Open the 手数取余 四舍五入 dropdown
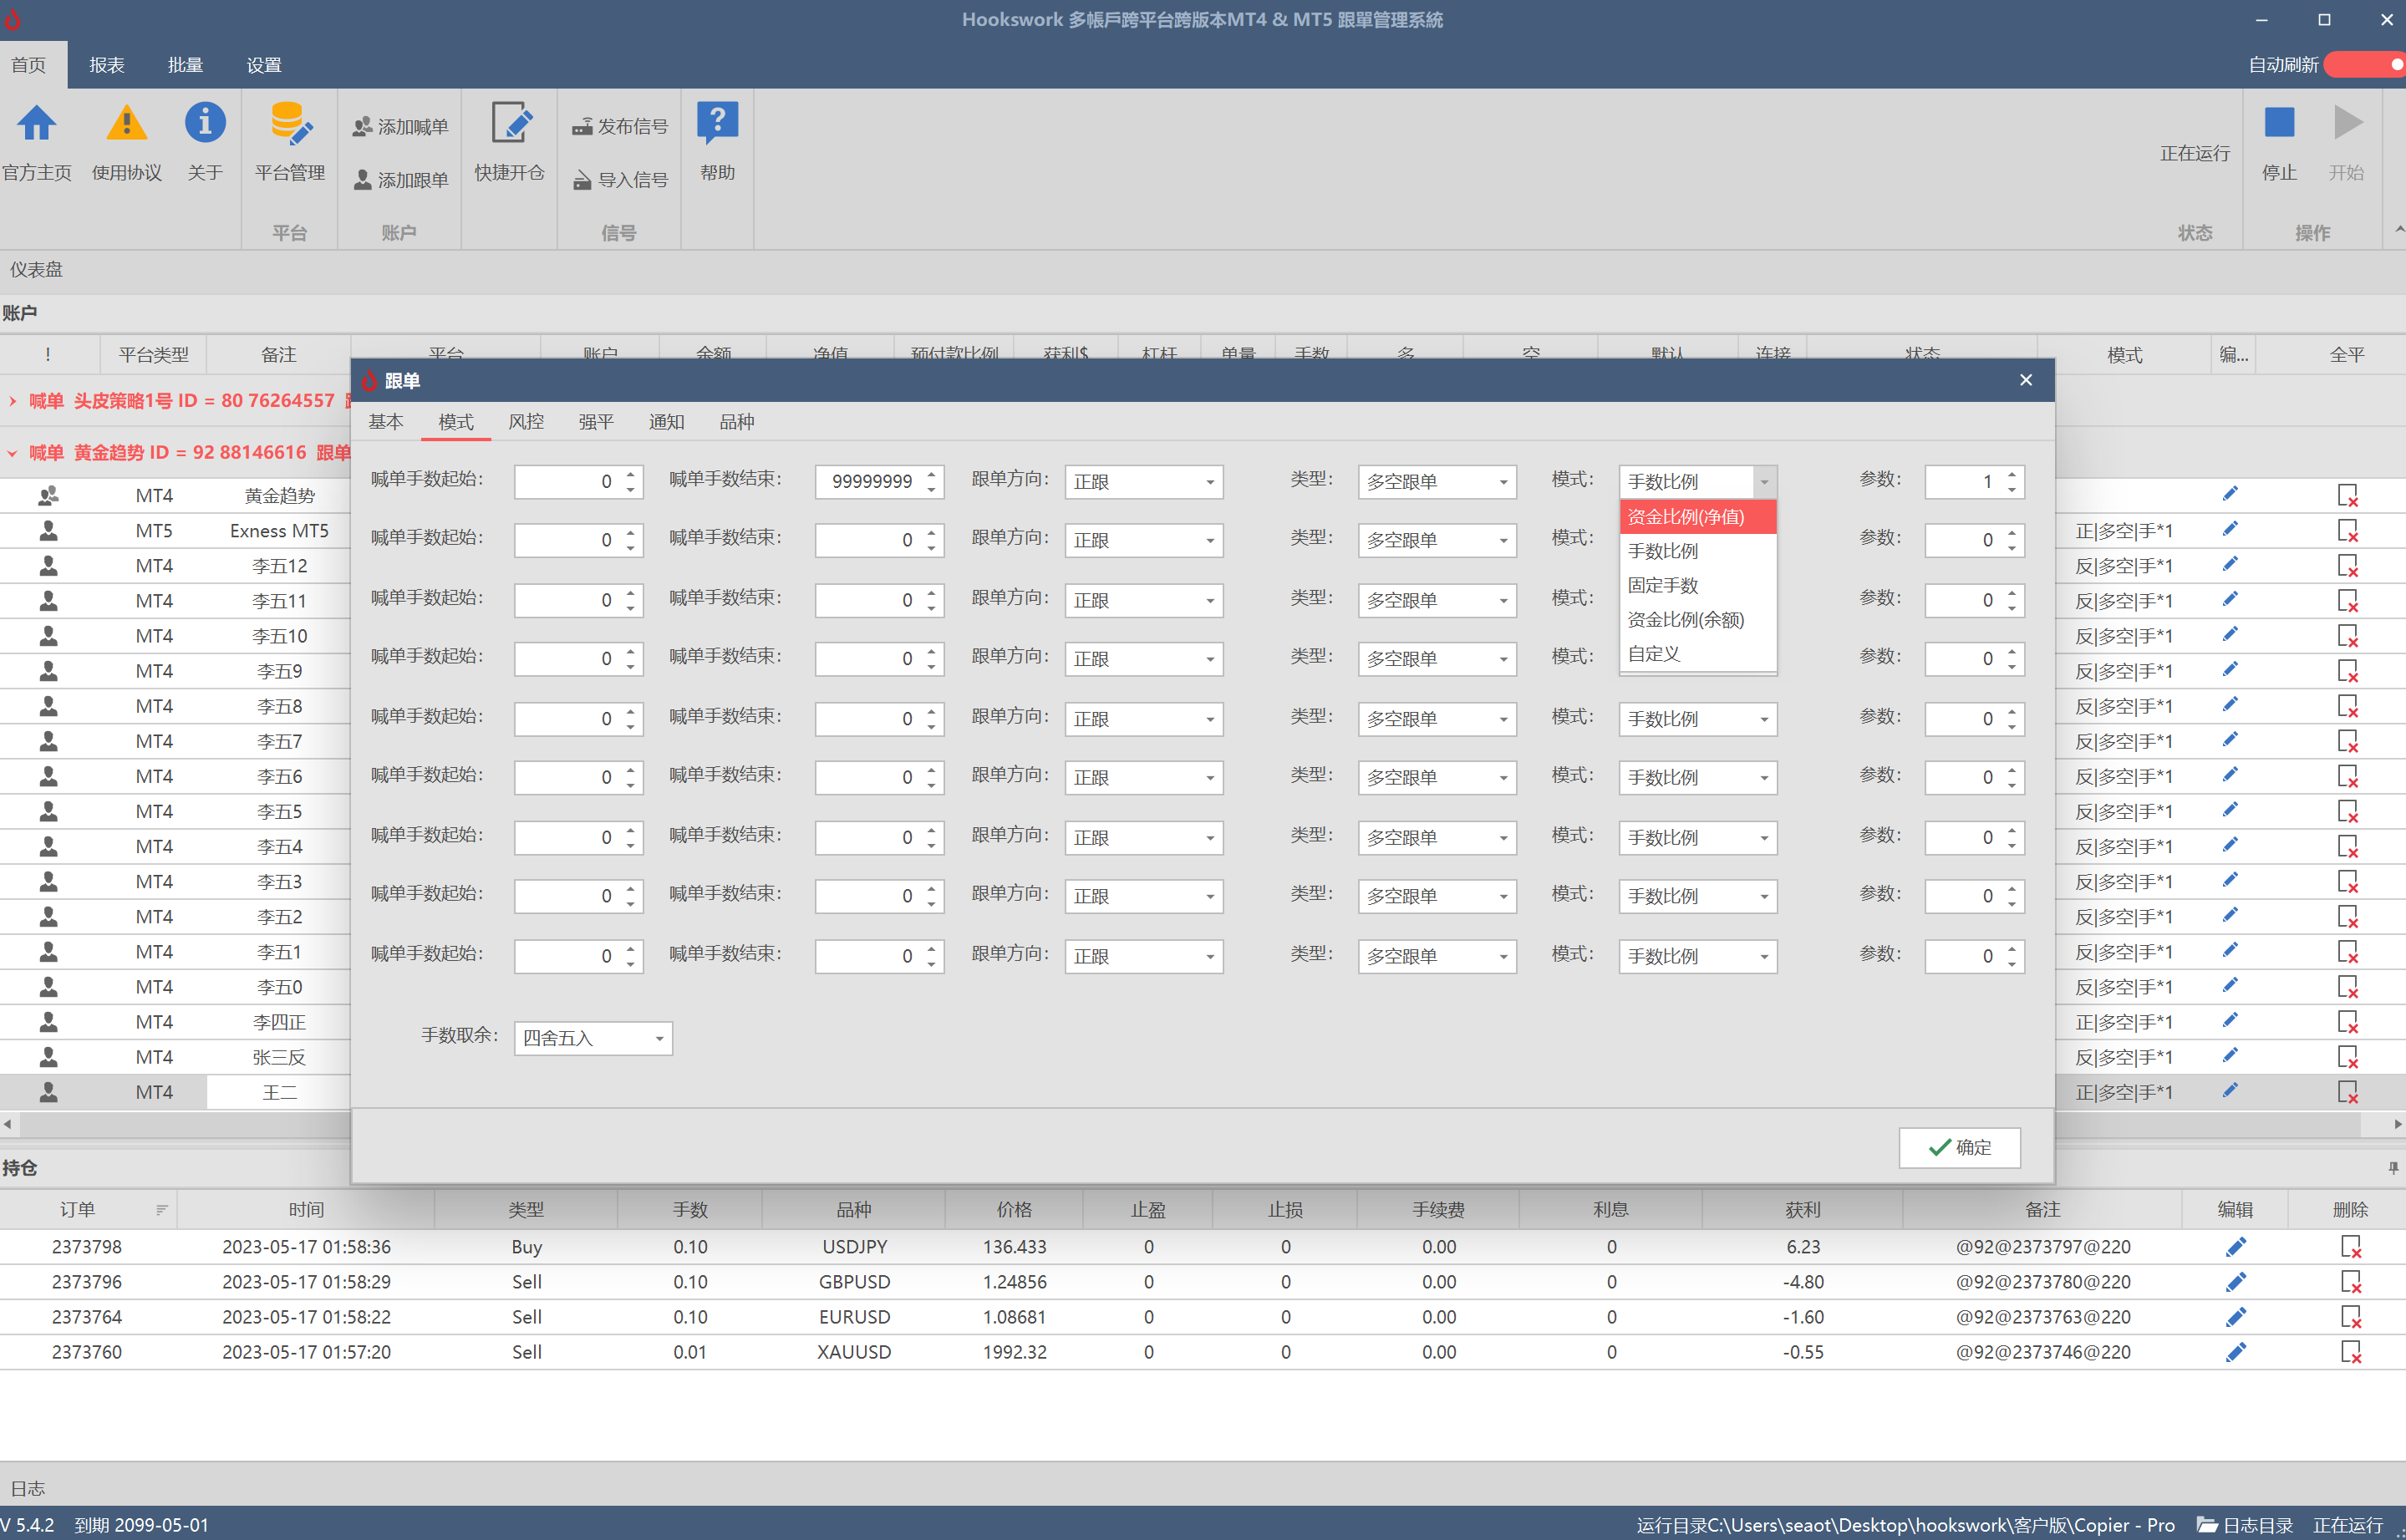This screenshot has width=2406, height=1540. [x=593, y=1038]
